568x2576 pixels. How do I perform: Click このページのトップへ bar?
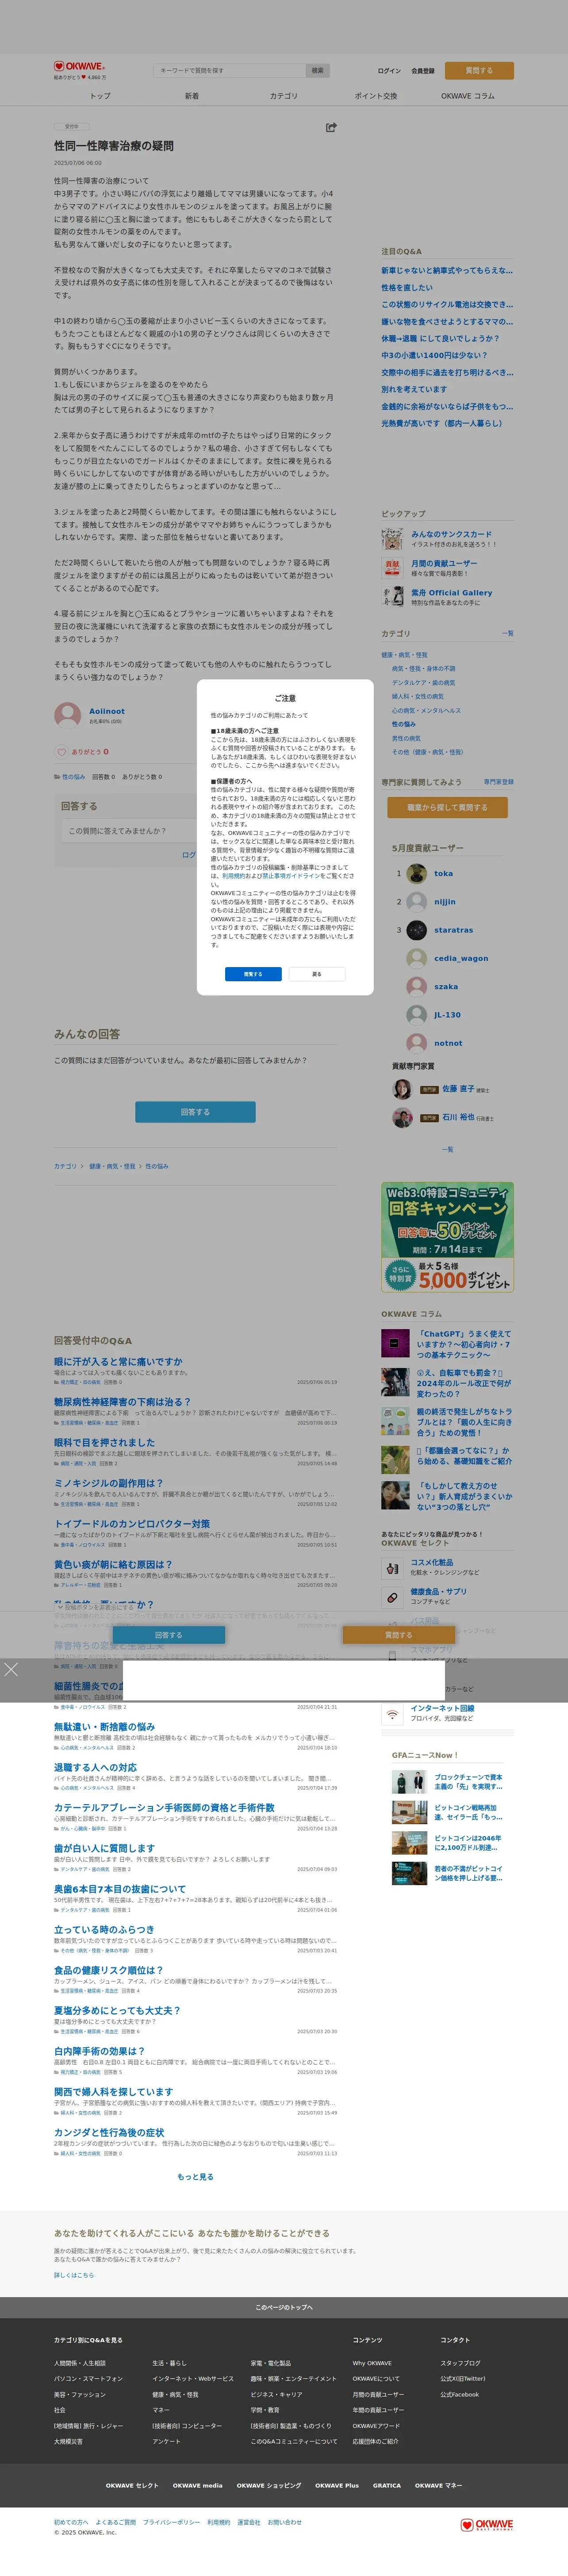pos(284,2307)
